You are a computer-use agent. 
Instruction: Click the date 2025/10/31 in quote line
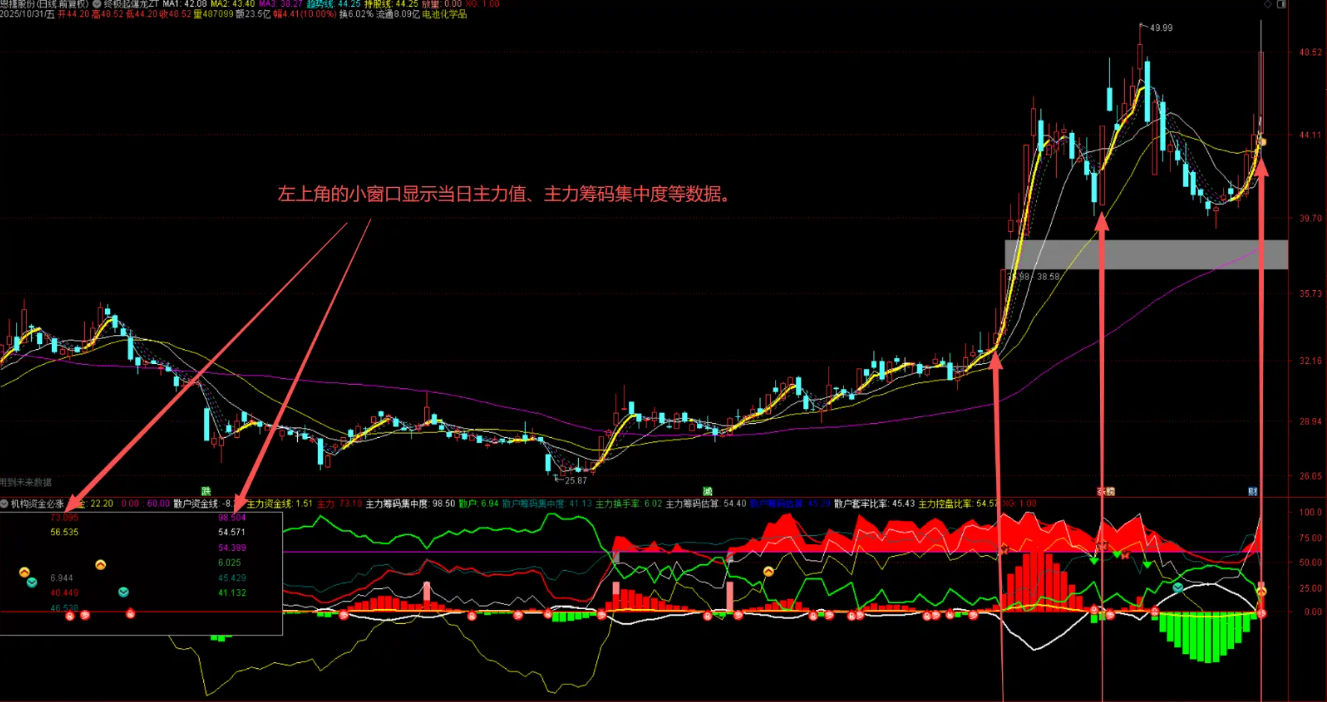tap(25, 15)
